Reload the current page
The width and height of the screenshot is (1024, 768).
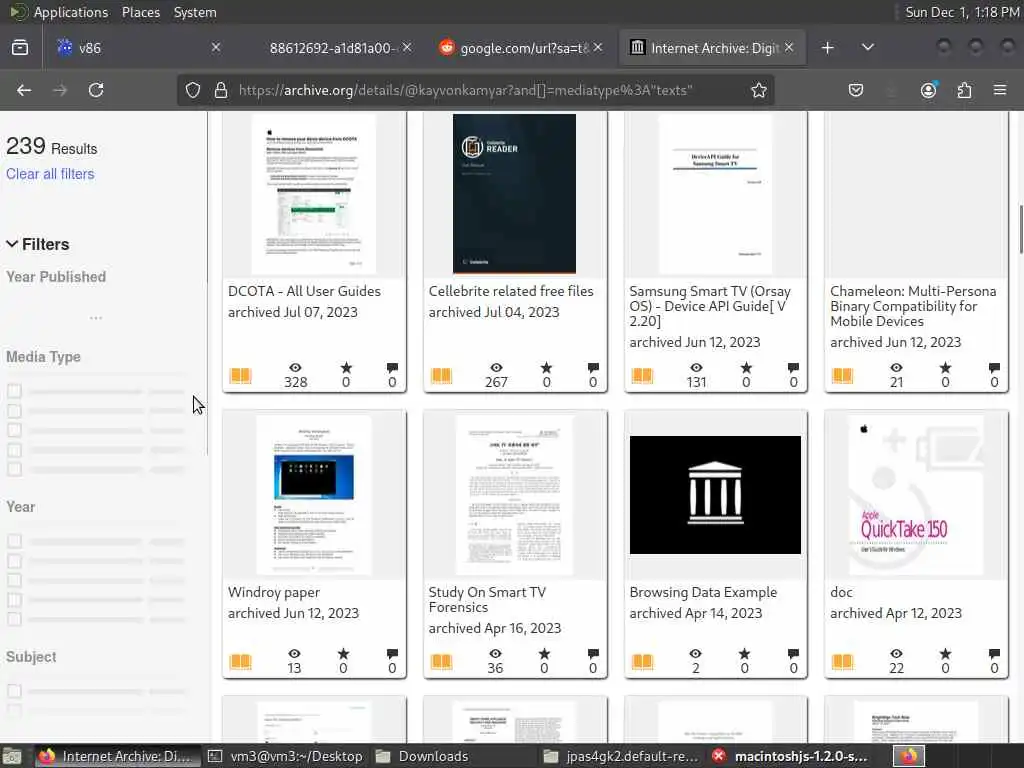tap(96, 90)
